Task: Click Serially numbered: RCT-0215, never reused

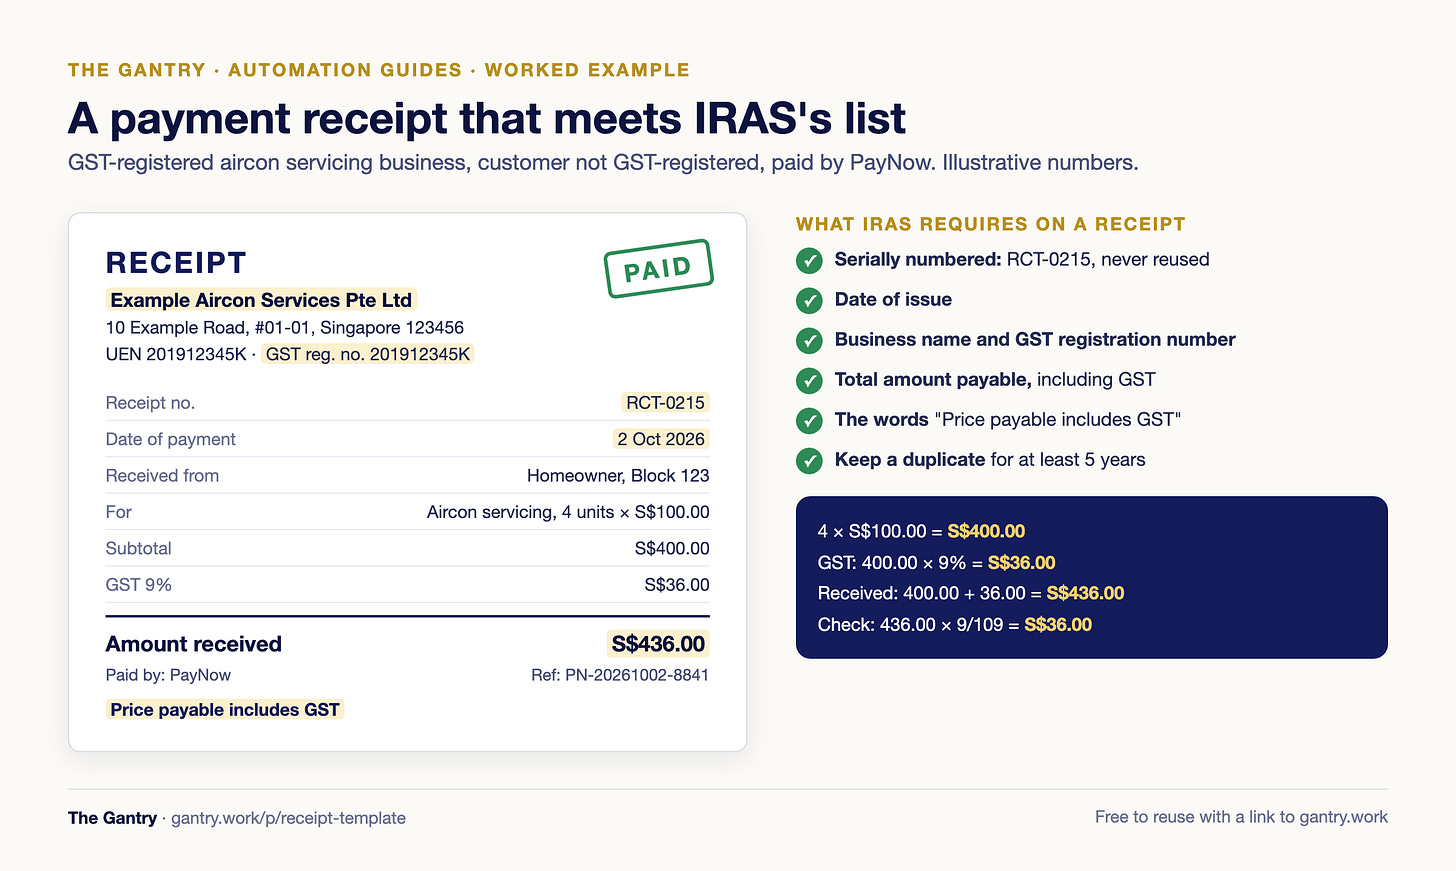Action: [x=1022, y=260]
